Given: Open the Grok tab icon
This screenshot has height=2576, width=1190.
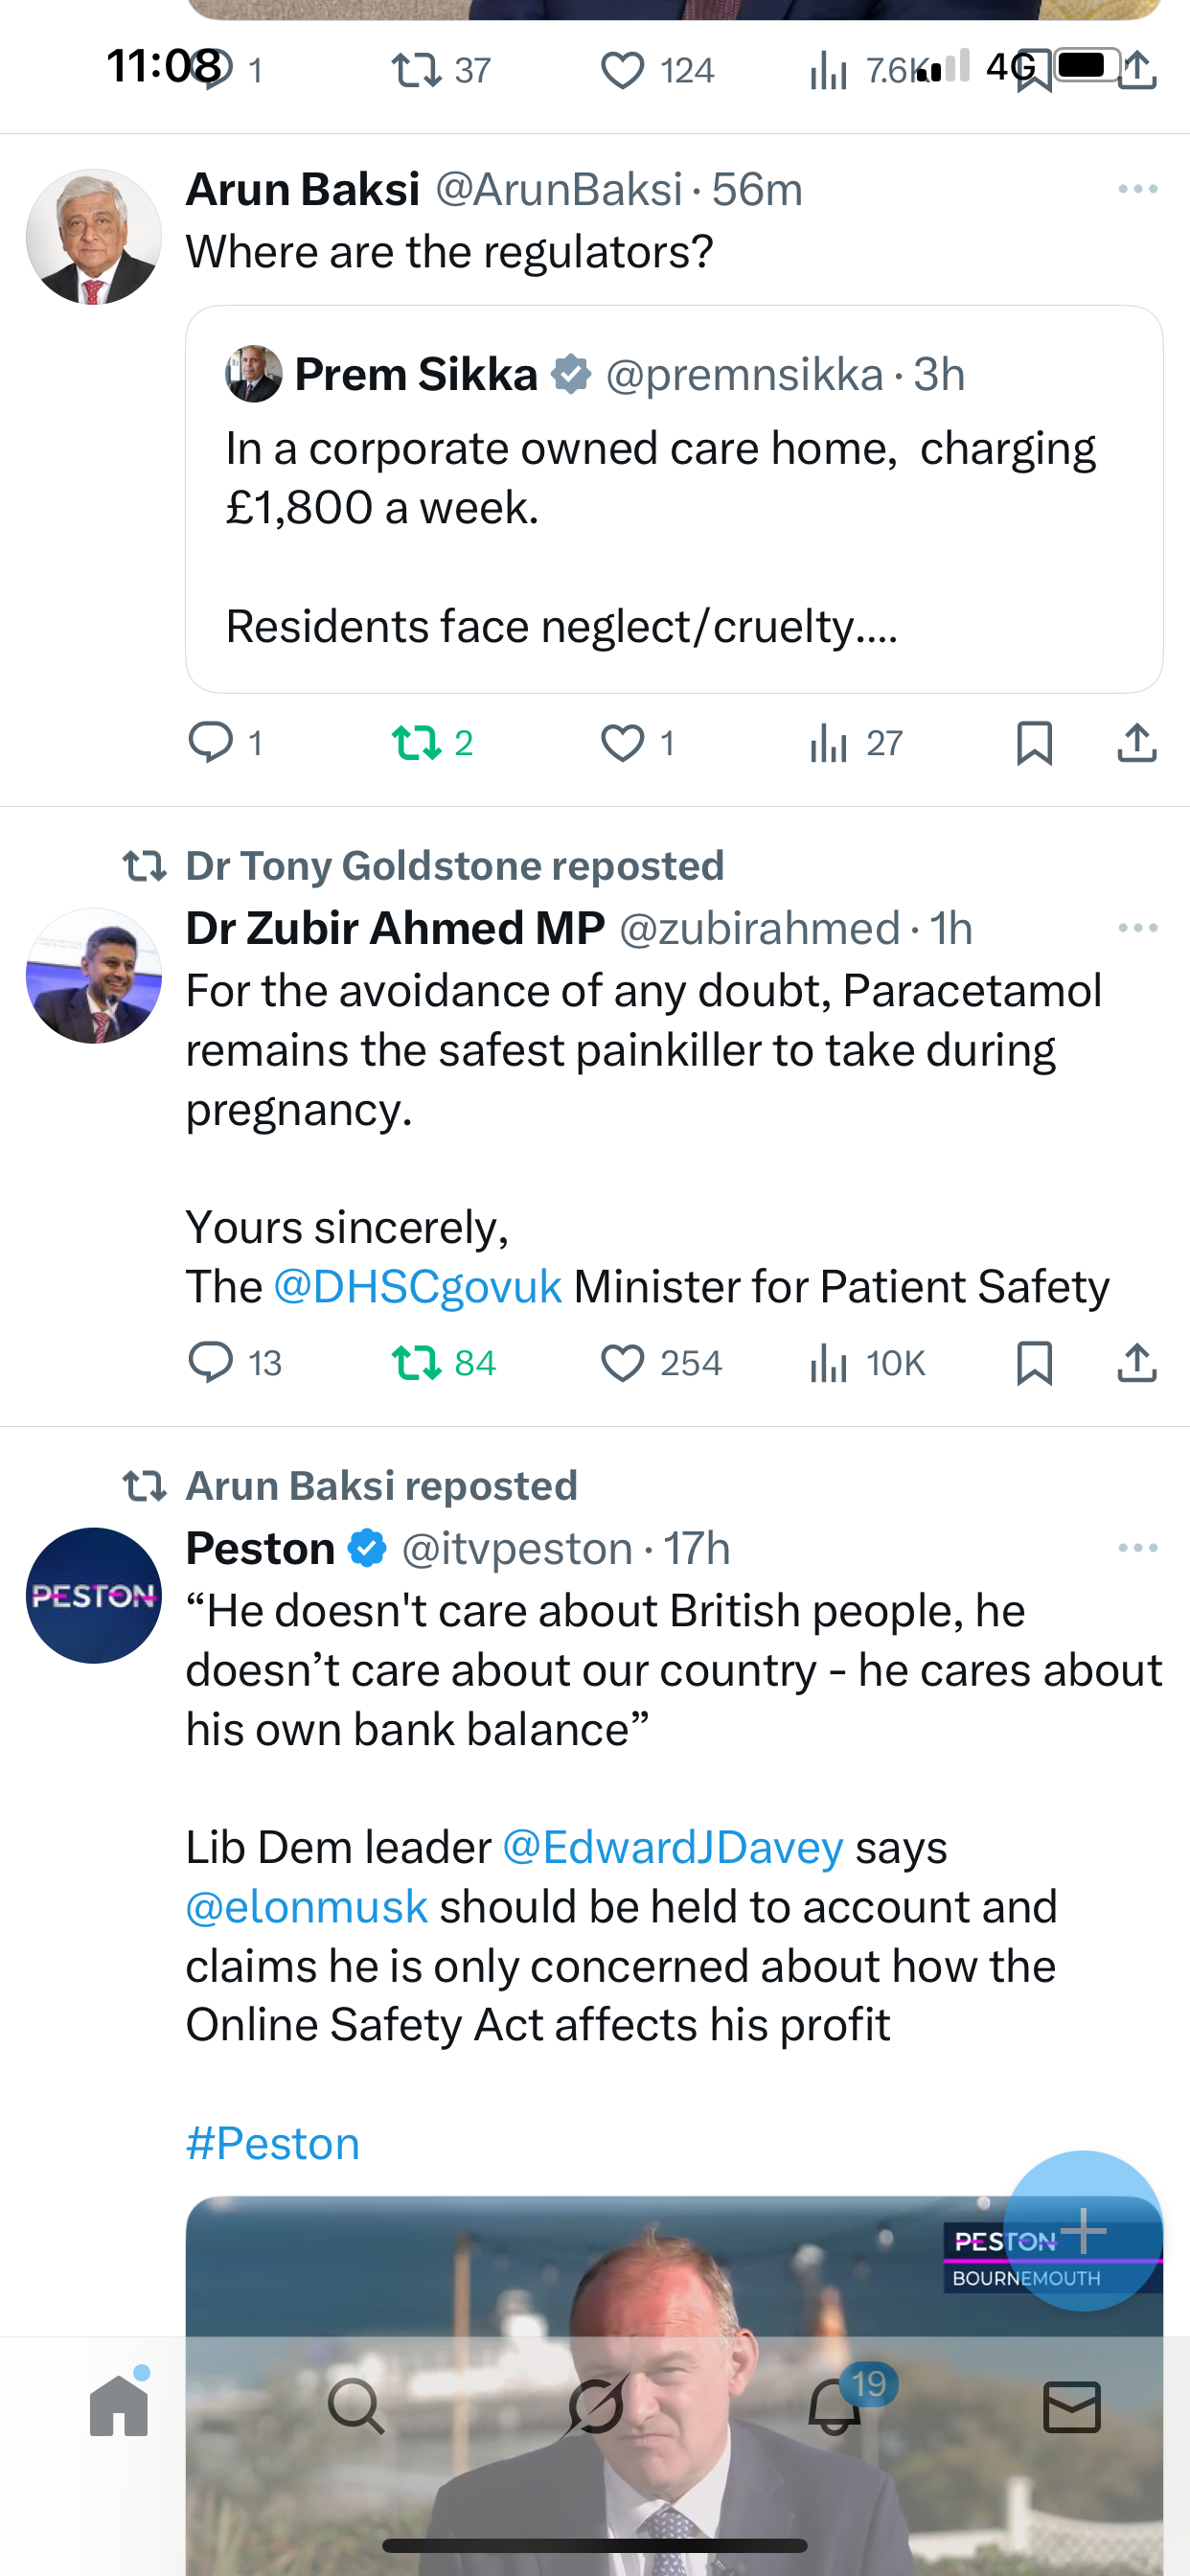Looking at the screenshot, I should click(x=596, y=2405).
